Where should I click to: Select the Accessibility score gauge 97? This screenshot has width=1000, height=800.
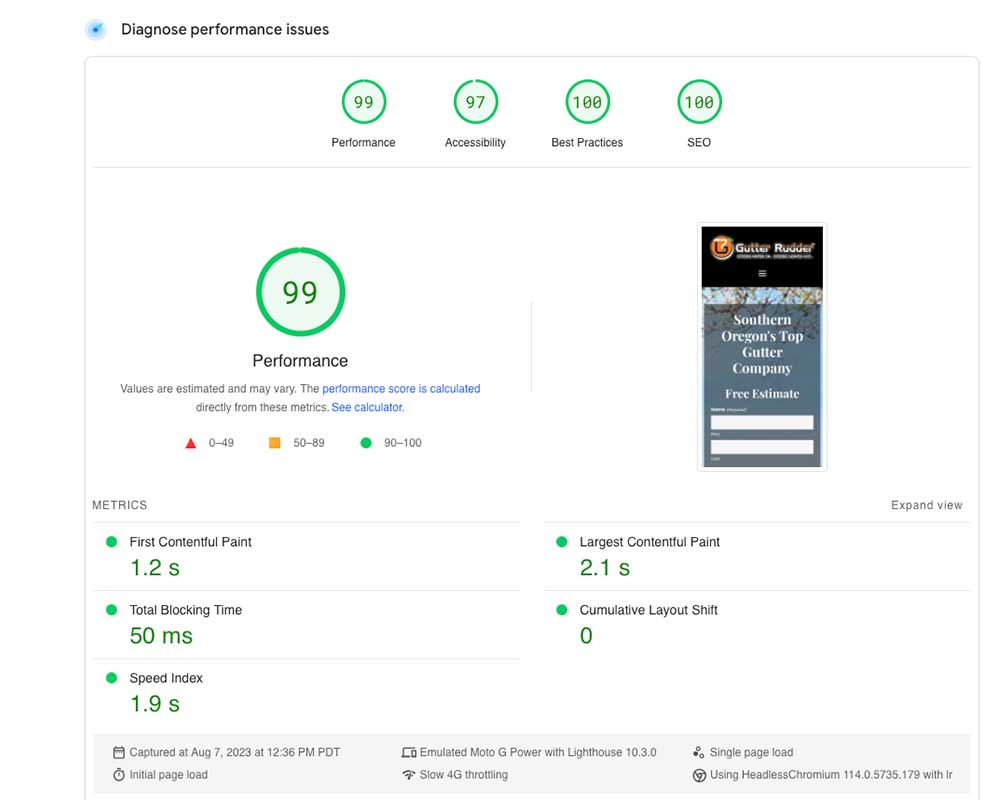[475, 102]
